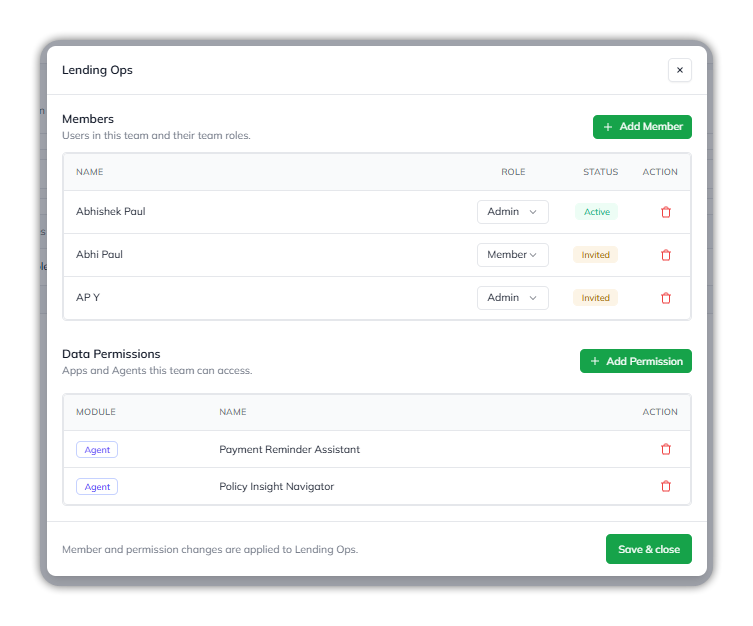Change Abhi Paul's Member role dropdown

[512, 255]
